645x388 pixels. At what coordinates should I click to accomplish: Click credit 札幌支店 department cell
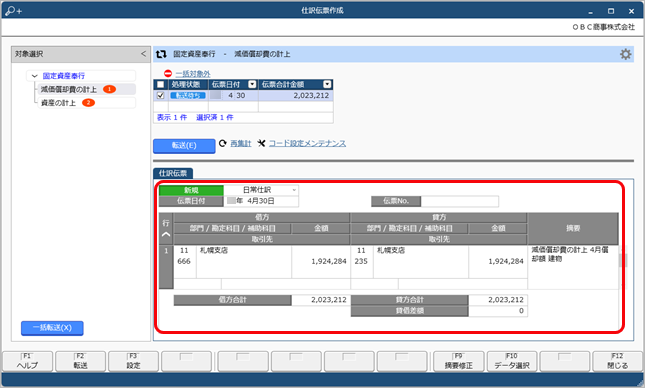[391, 250]
